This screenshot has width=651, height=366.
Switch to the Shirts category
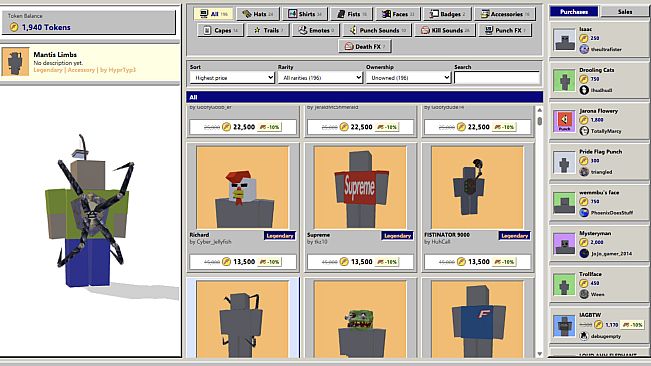pyautogui.click(x=305, y=14)
